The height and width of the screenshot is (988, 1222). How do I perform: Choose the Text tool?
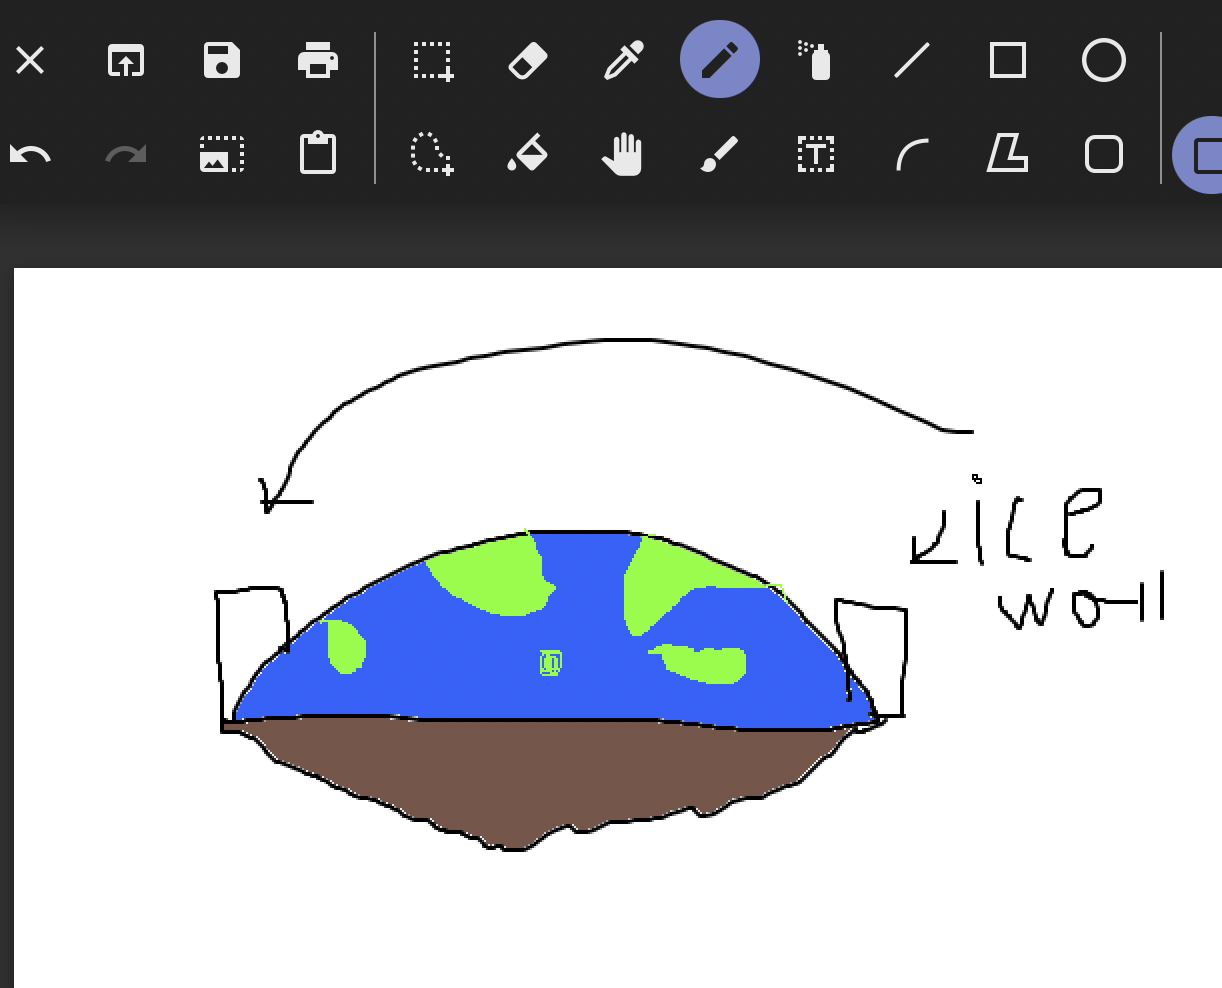pyautogui.click(x=816, y=155)
